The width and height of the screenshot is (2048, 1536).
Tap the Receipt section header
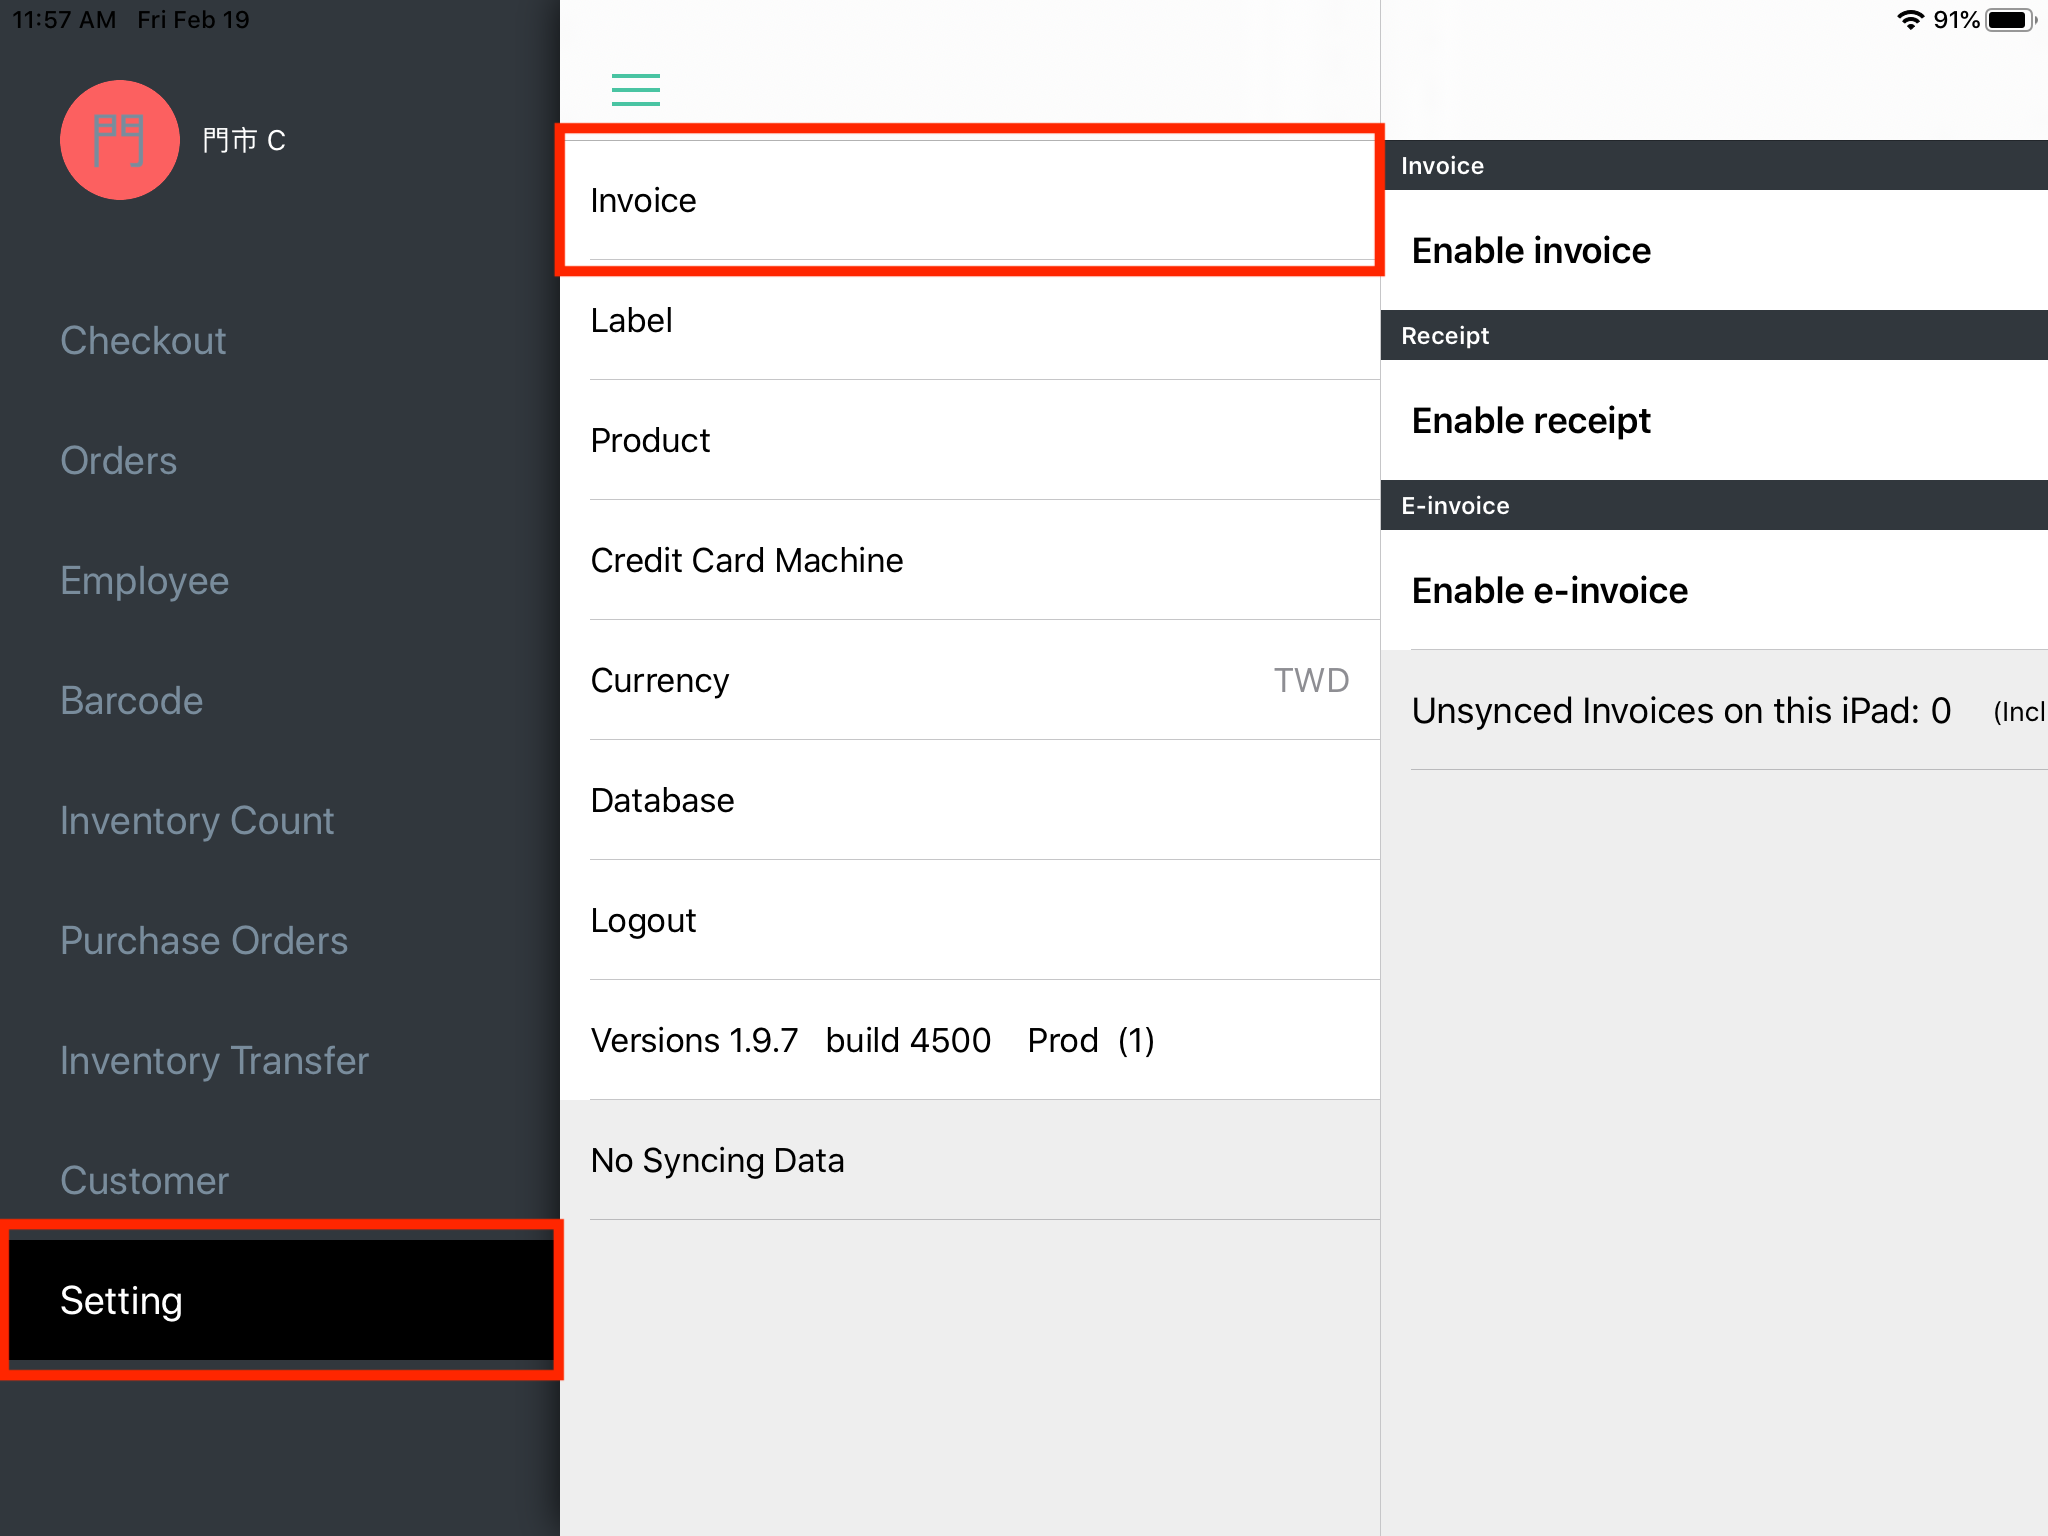pos(1714,335)
